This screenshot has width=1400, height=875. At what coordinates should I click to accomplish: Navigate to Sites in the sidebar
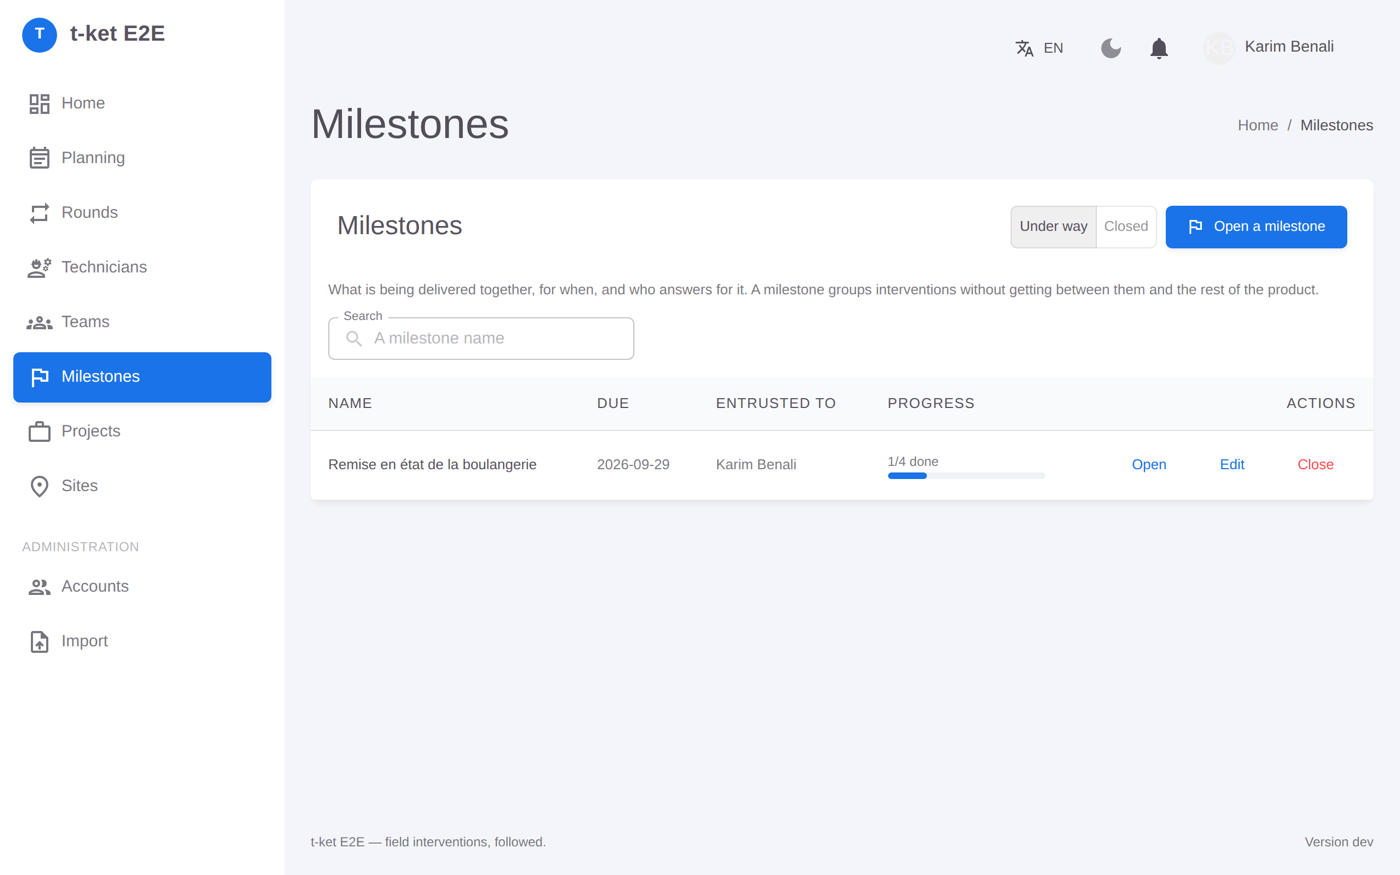click(x=142, y=486)
